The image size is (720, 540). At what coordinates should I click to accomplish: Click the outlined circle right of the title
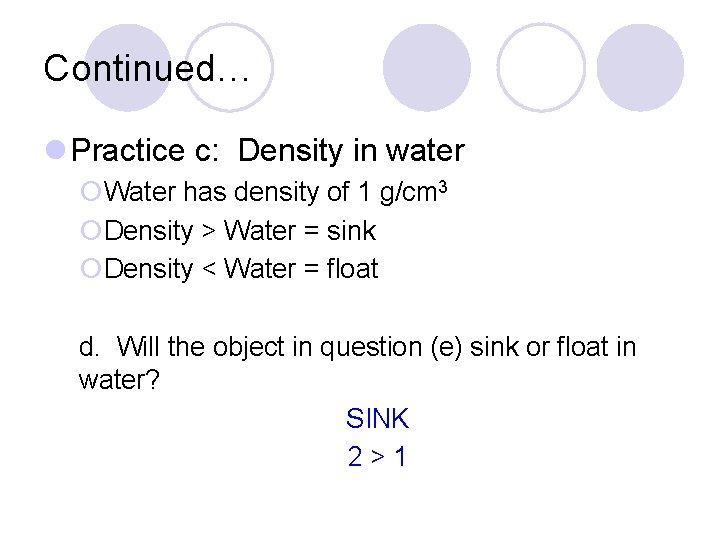coord(228,67)
